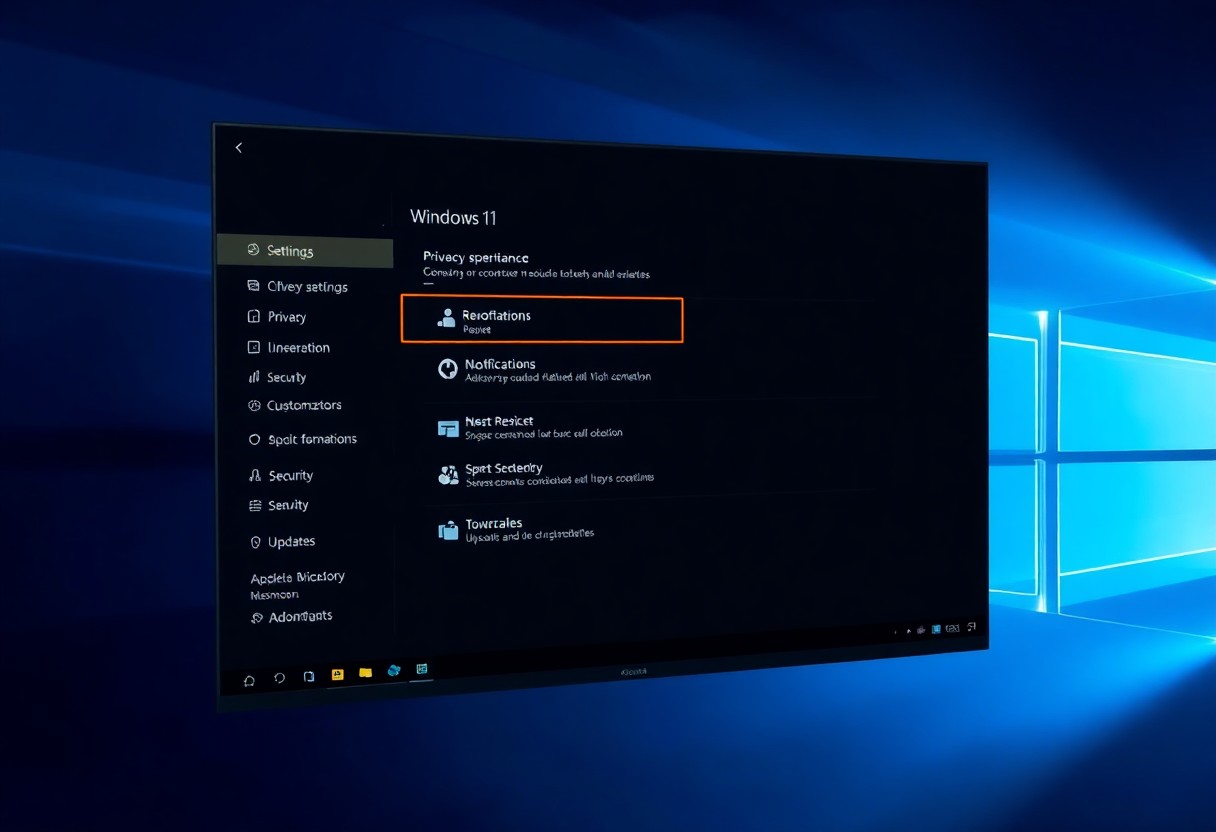Viewport: 1216px width, 832px height.
Task: Click the shield icon beside Updates
Action: click(x=256, y=542)
